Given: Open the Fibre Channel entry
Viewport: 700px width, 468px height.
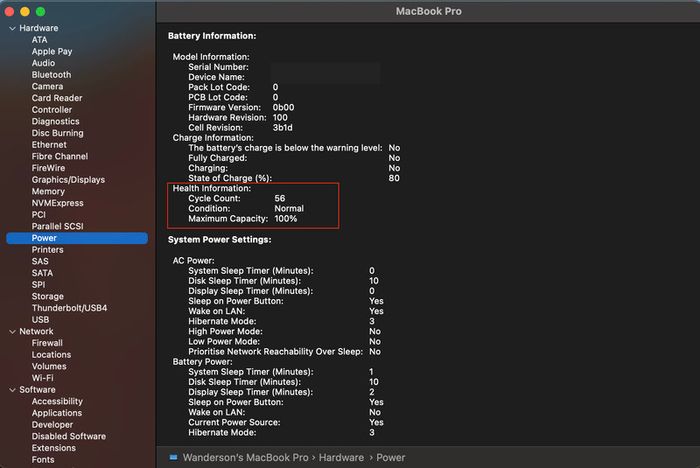Looking at the screenshot, I should pyautogui.click(x=60, y=156).
